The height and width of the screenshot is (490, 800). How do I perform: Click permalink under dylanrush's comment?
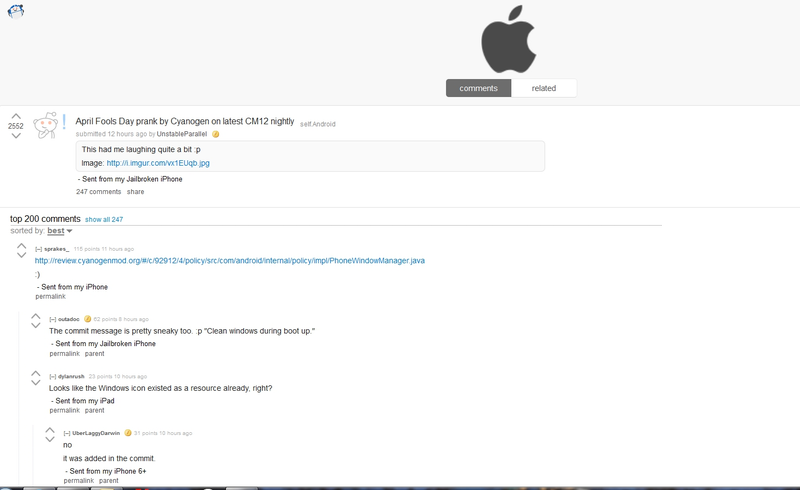tap(65, 410)
